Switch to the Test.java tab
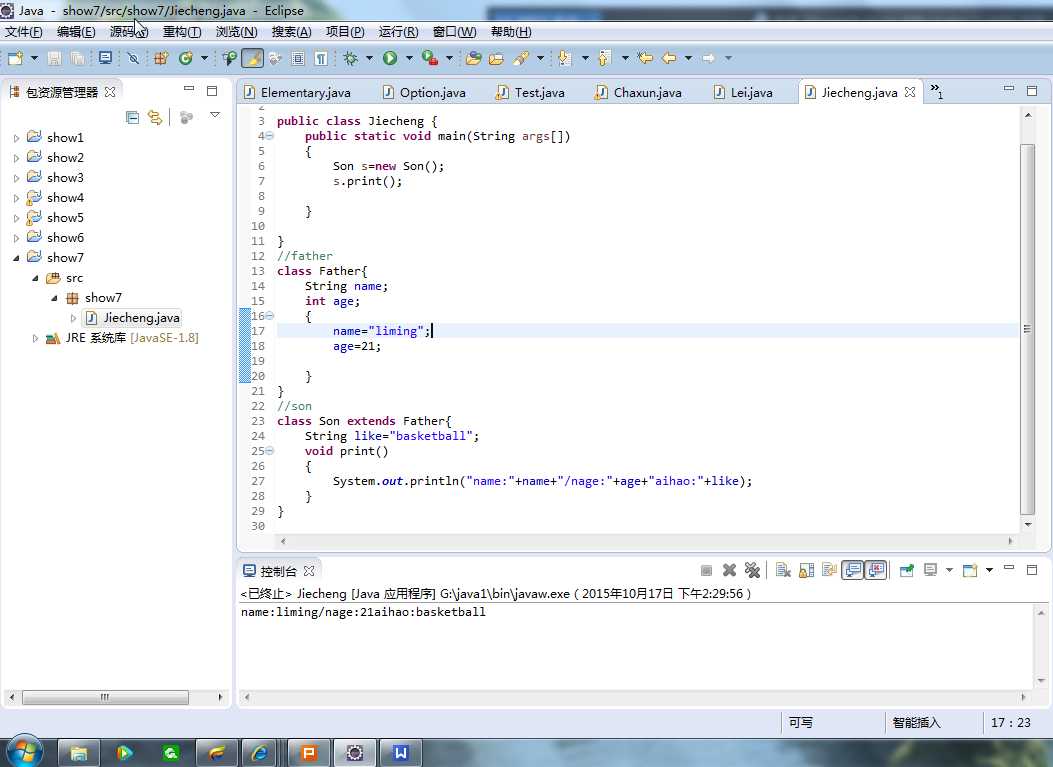 pos(531,93)
